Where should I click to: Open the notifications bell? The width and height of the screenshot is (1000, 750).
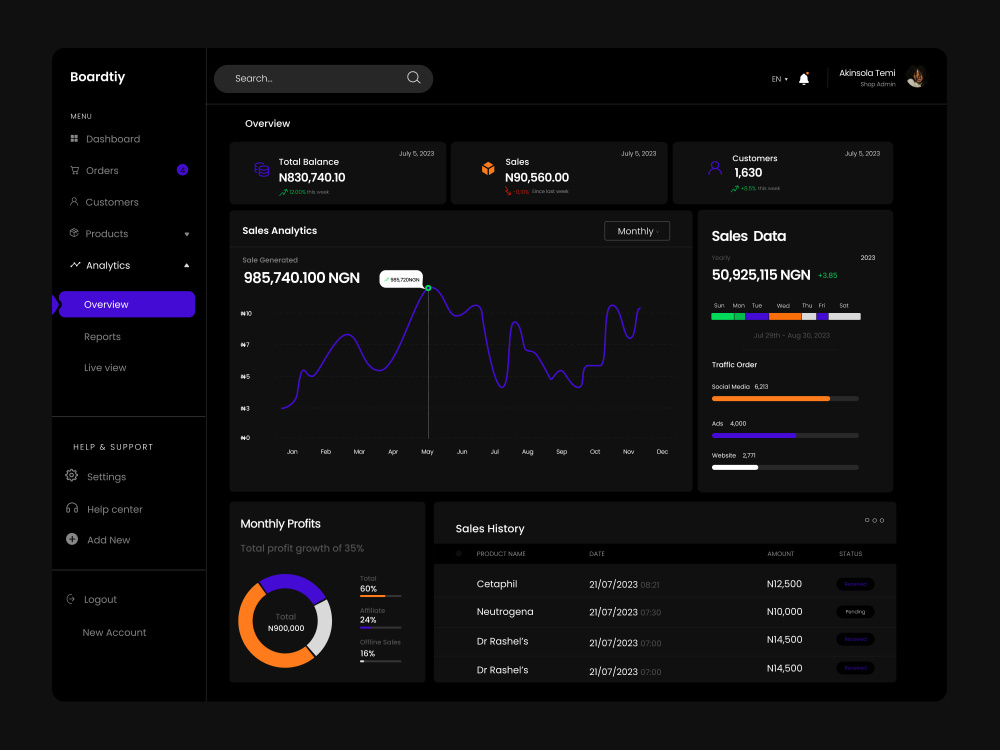pyautogui.click(x=804, y=78)
